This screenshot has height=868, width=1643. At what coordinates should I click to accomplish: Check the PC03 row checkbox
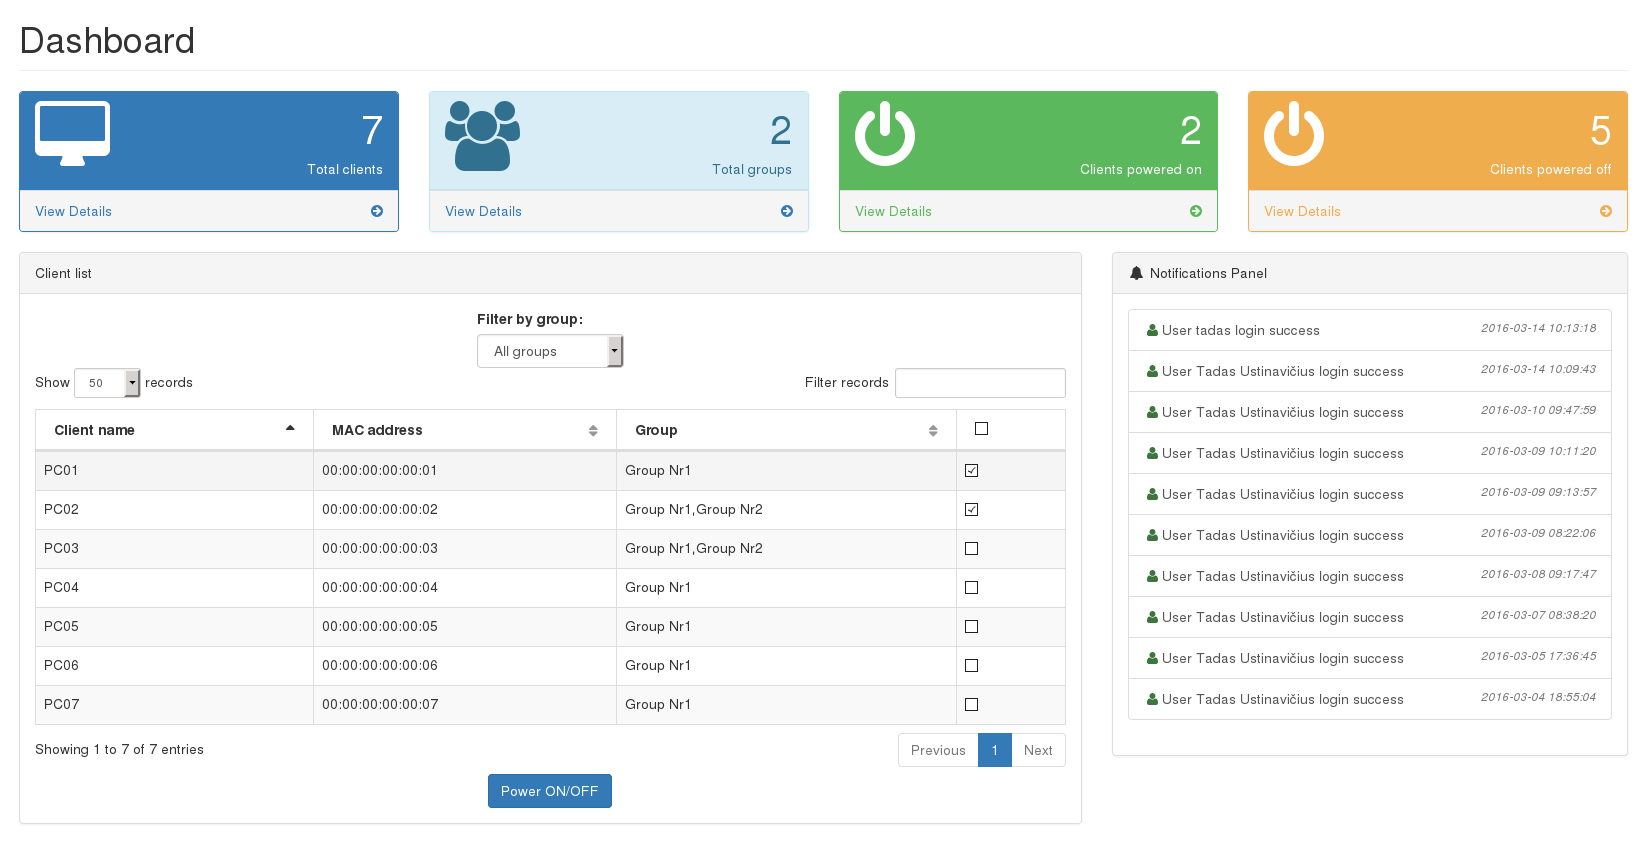(x=971, y=548)
